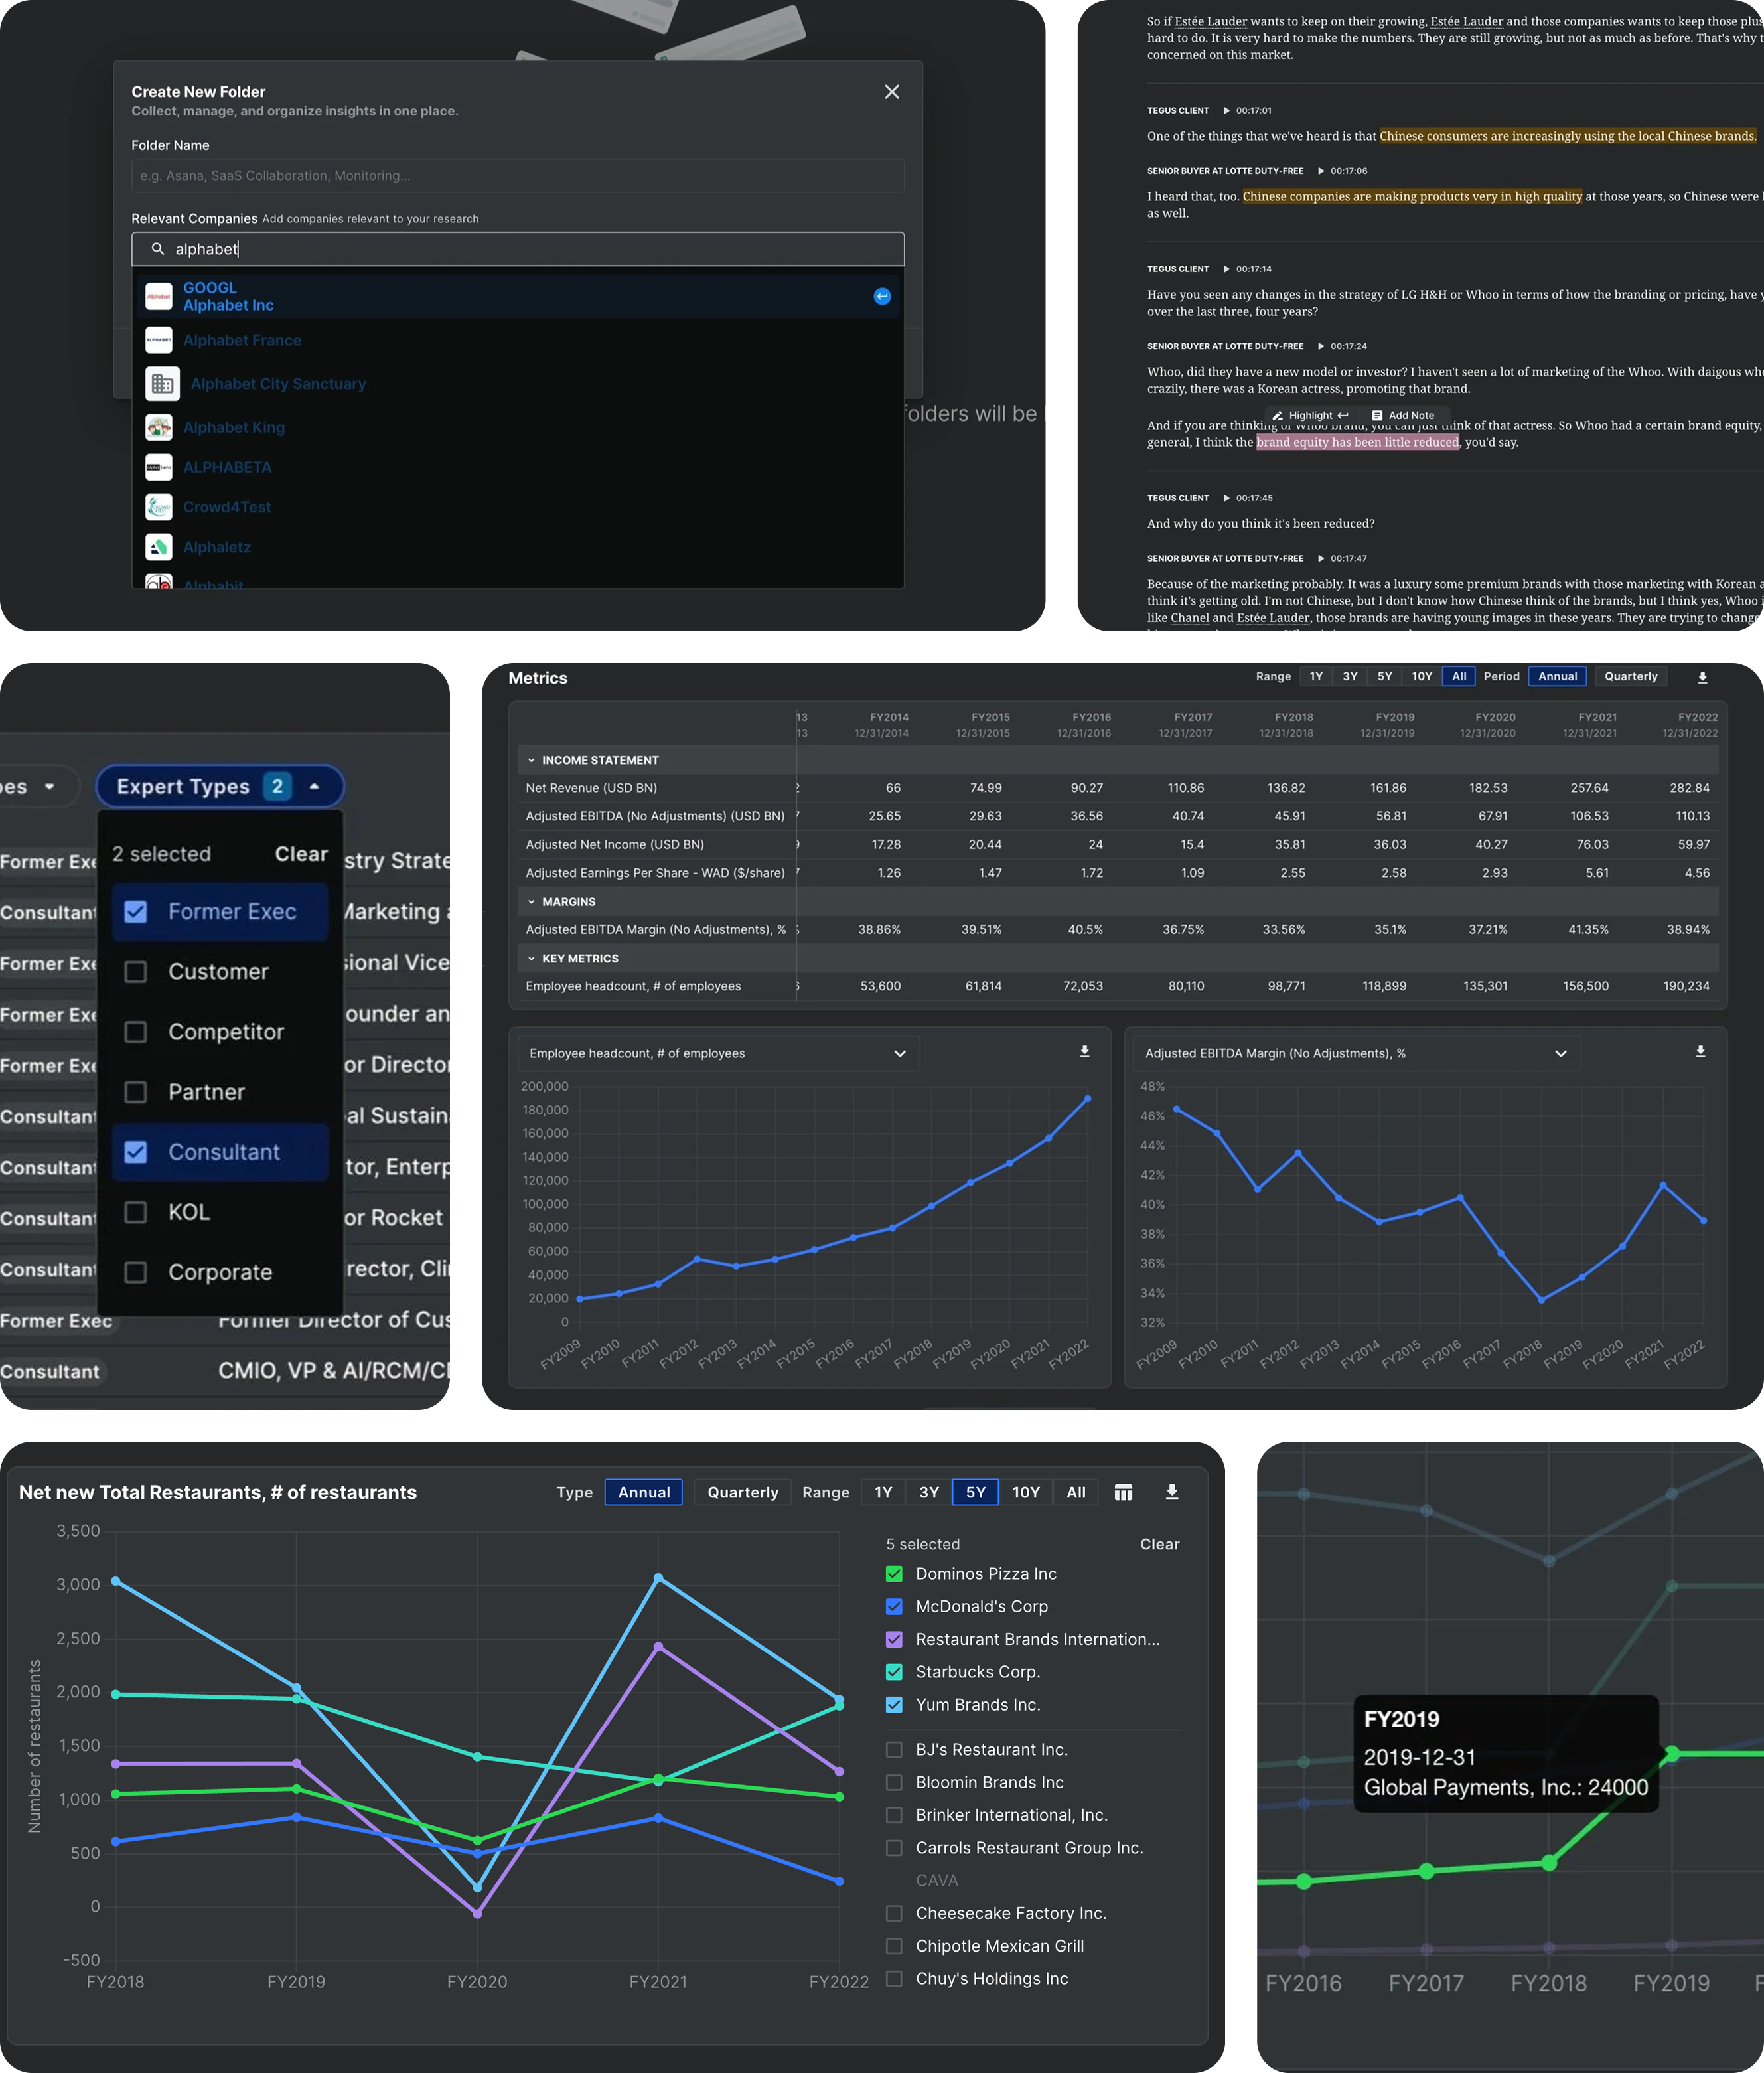
Task: Enable the Chipotle Mexican Grill checkbox
Action: (x=894, y=1945)
